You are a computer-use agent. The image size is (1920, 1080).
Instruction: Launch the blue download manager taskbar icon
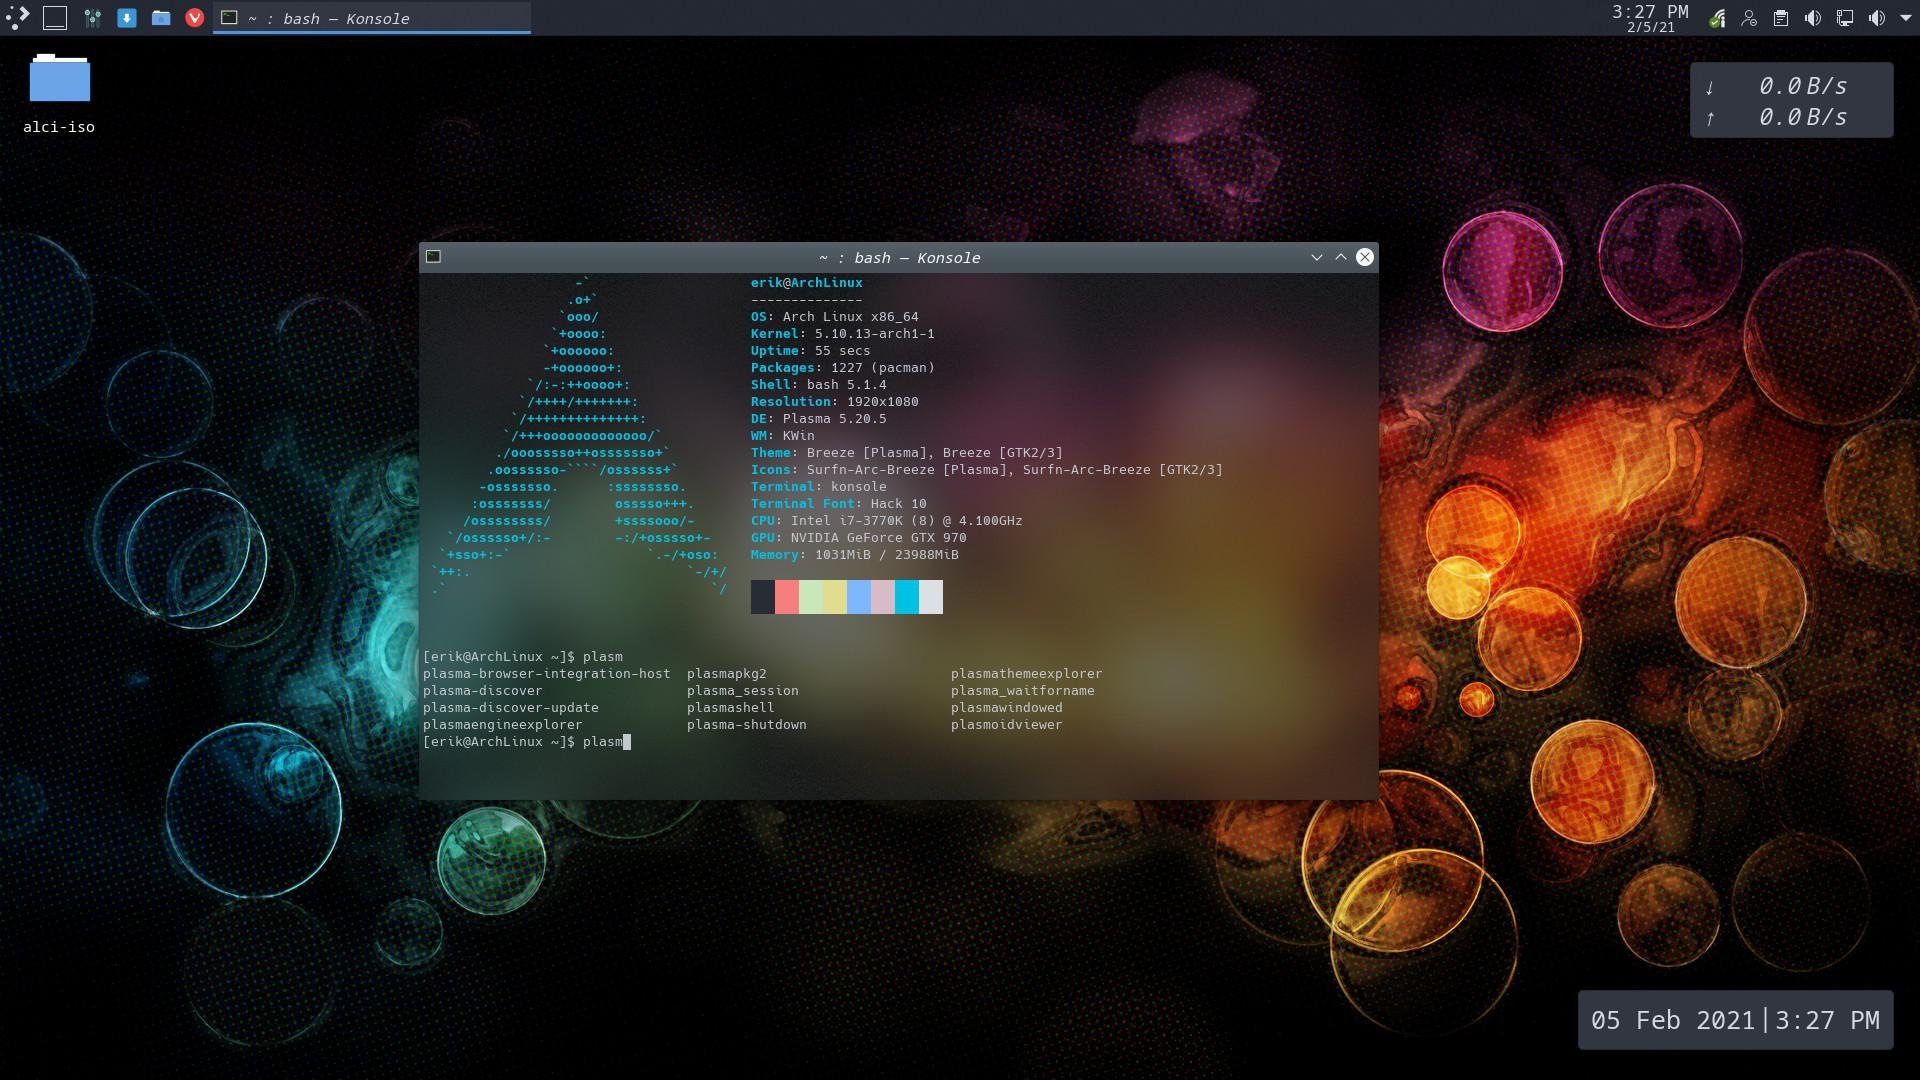point(127,17)
